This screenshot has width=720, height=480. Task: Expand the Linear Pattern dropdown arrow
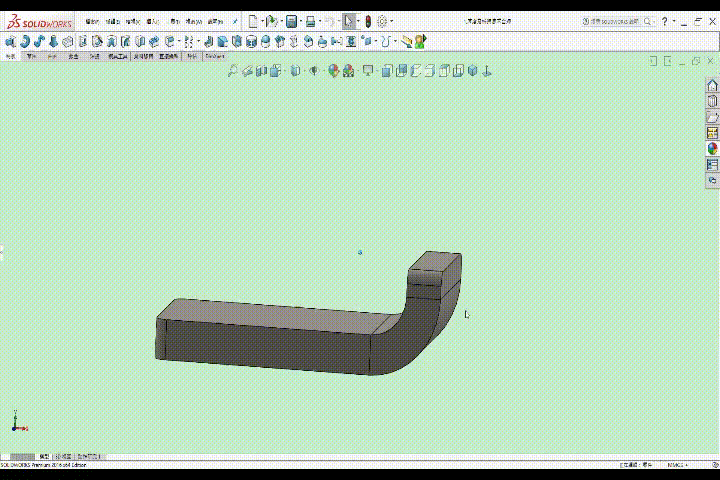(x=198, y=42)
